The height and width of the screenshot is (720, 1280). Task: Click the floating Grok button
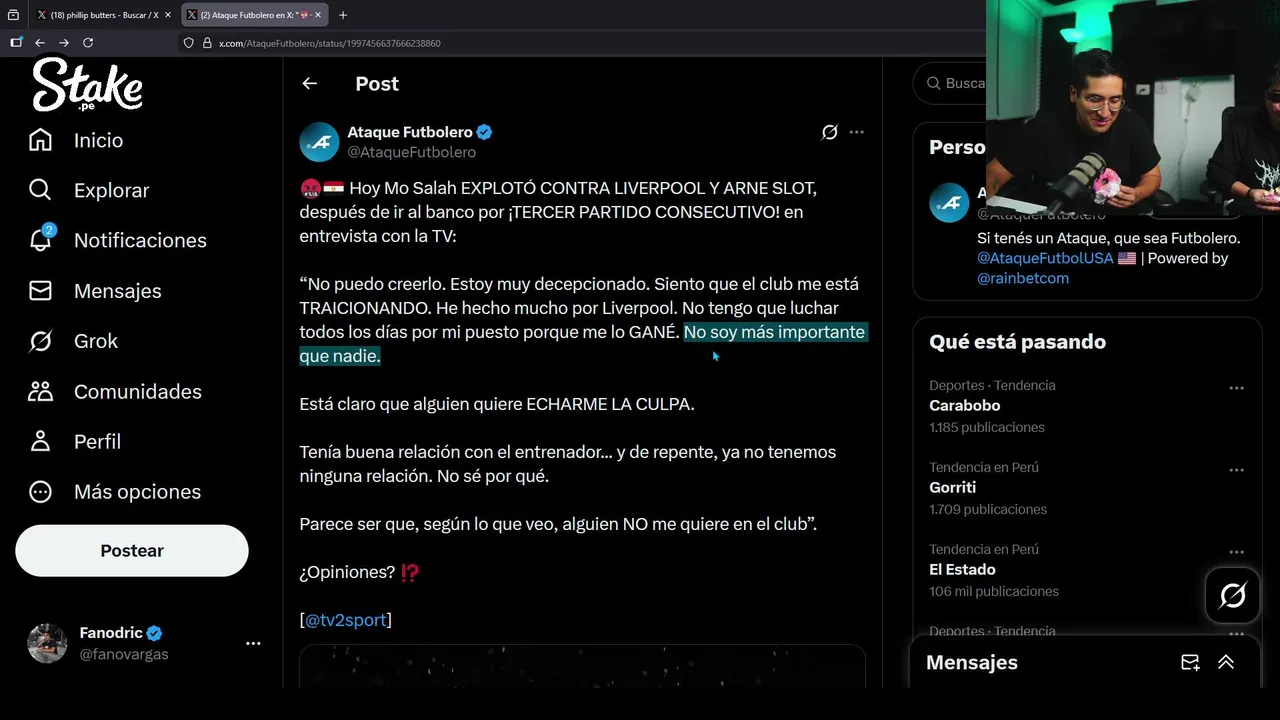(1232, 596)
